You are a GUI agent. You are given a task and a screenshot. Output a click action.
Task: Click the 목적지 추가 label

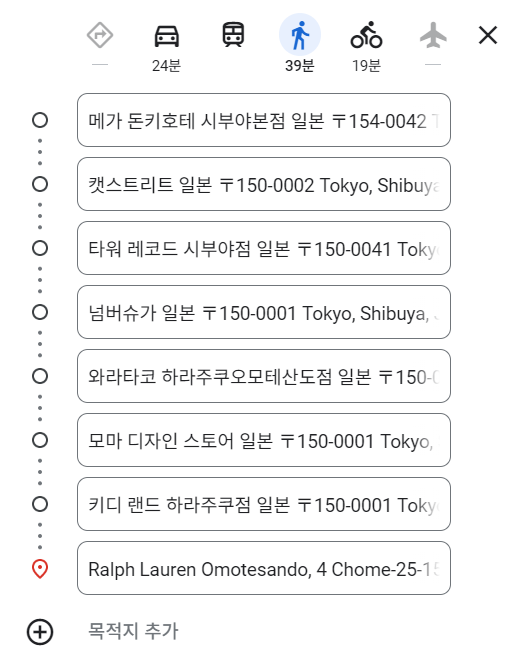click(133, 631)
